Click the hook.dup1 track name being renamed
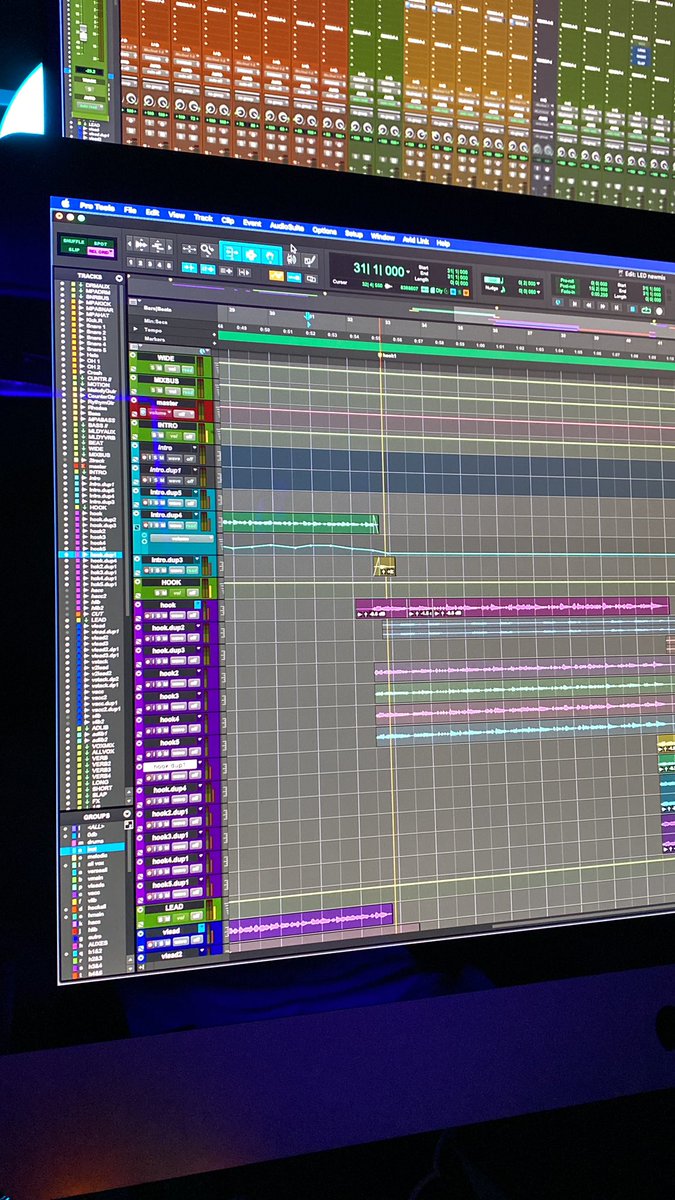This screenshot has width=675, height=1200. 170,765
